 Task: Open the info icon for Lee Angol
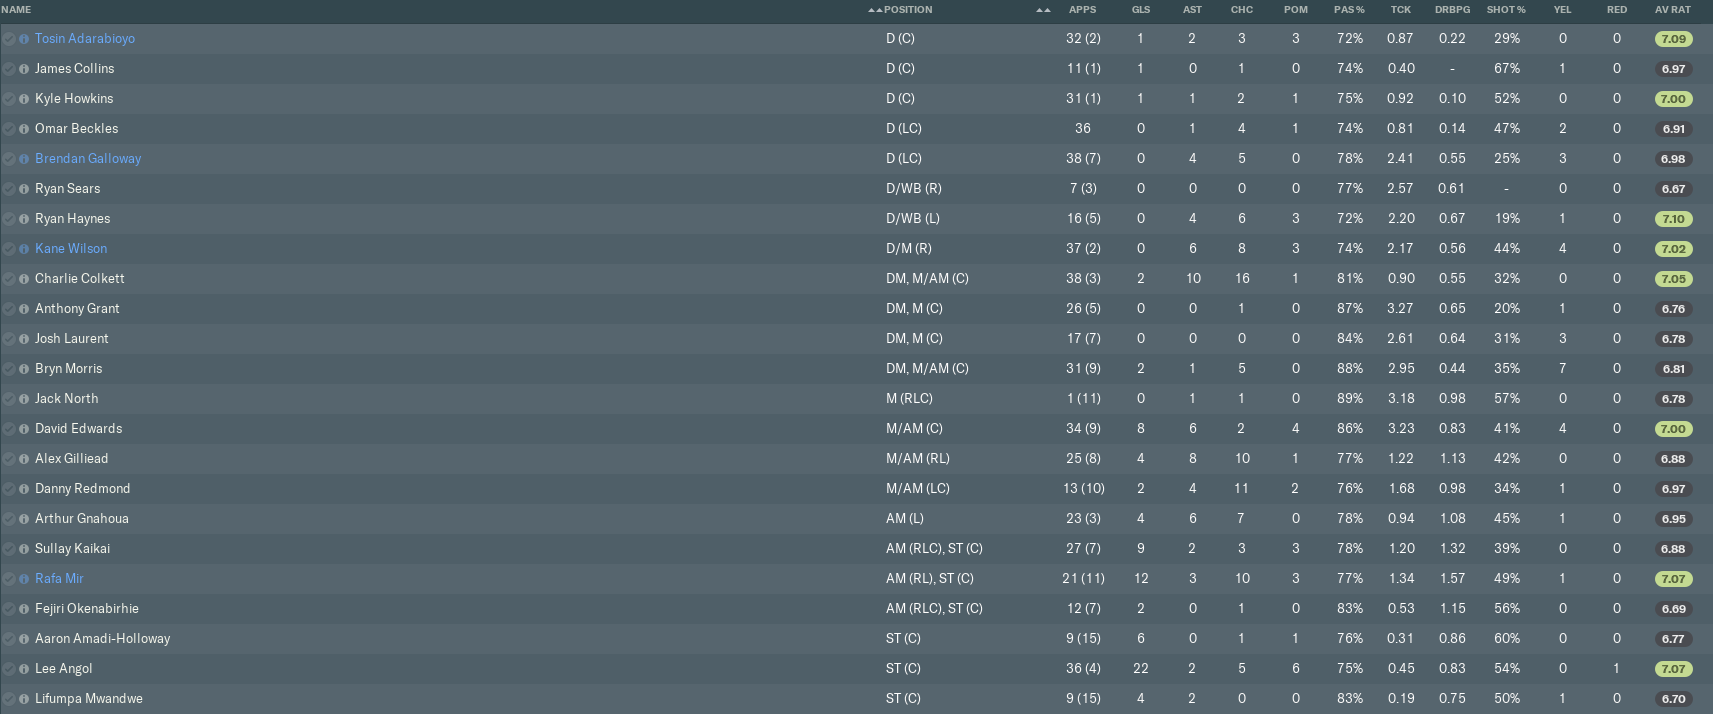point(24,669)
